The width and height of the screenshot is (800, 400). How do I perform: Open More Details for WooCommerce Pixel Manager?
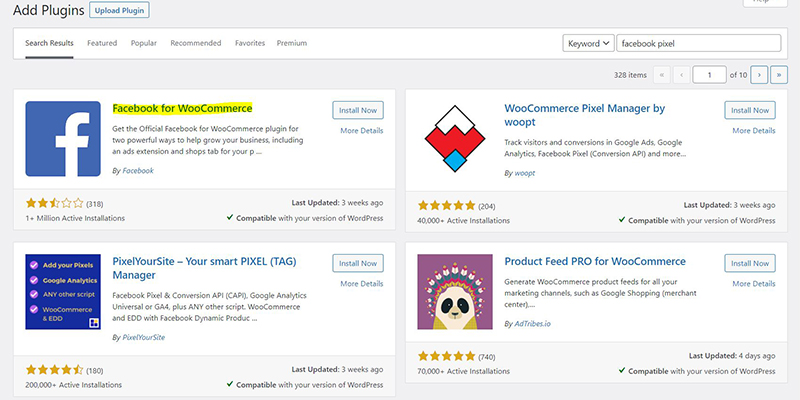tap(754, 131)
